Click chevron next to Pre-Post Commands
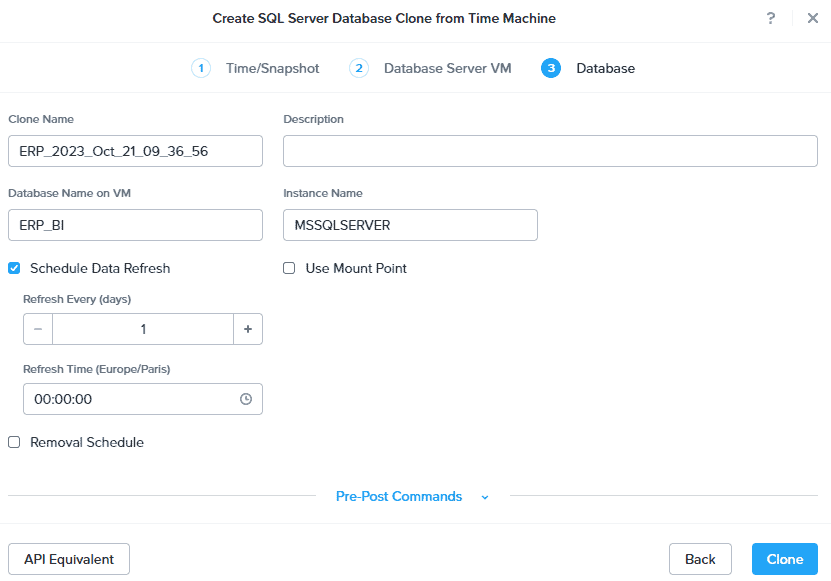 coord(485,497)
